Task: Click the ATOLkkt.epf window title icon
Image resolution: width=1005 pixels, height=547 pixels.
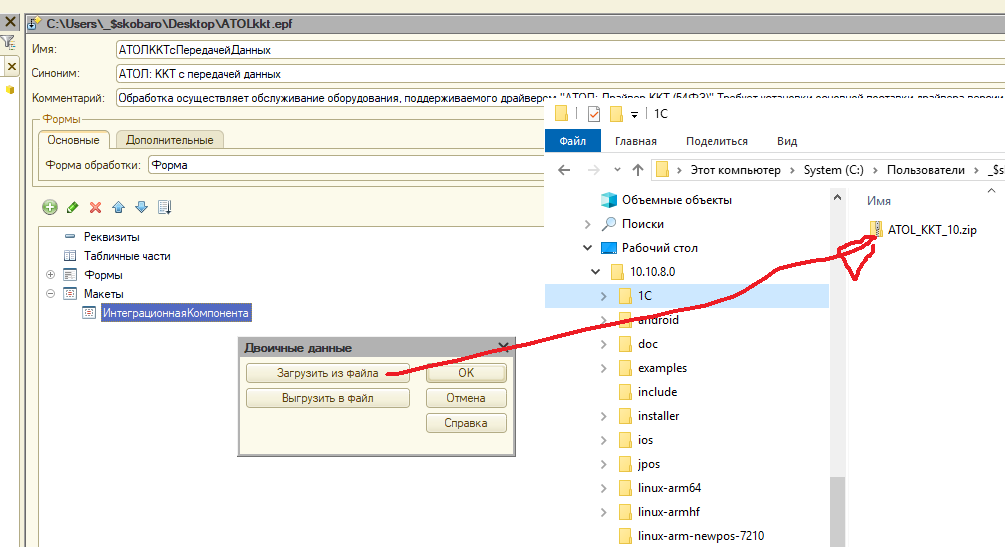Action: [34, 24]
